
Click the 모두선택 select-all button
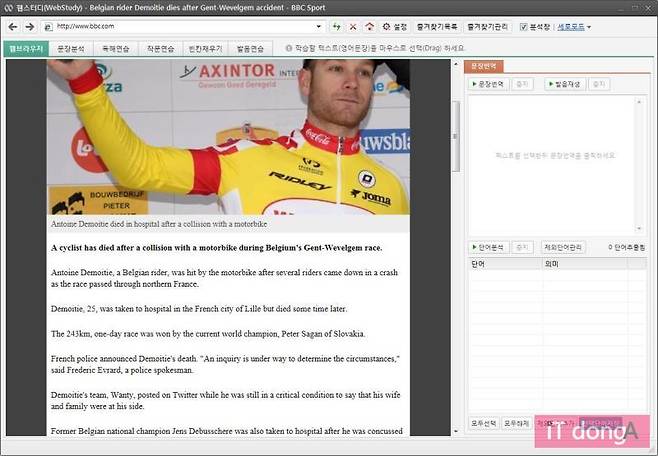483,423
